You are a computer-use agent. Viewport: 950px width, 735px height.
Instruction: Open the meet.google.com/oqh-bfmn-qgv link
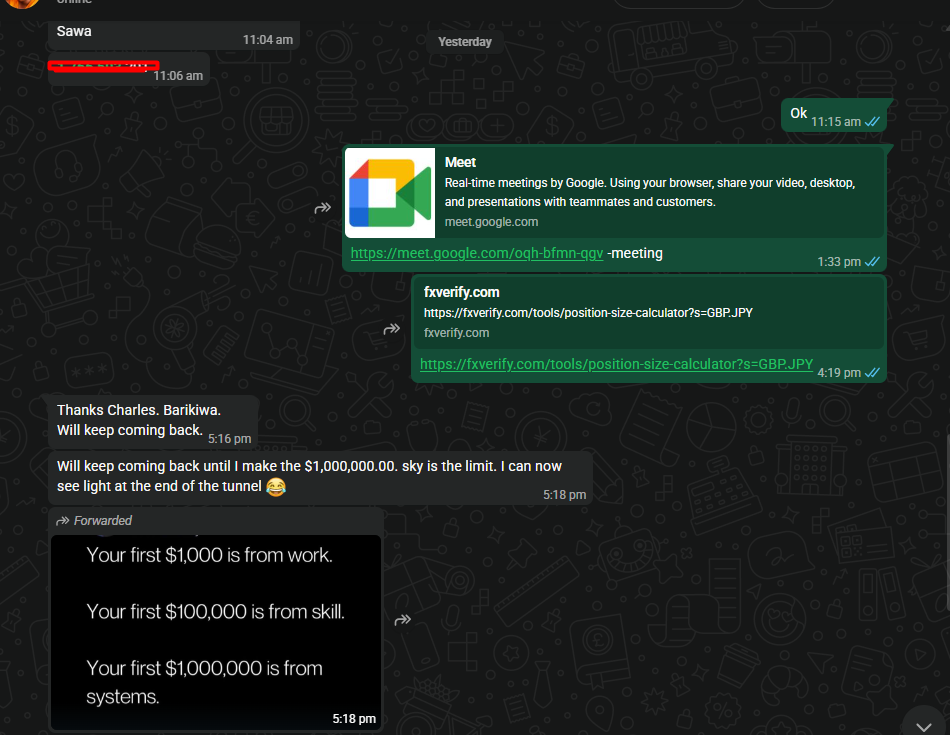(477, 253)
